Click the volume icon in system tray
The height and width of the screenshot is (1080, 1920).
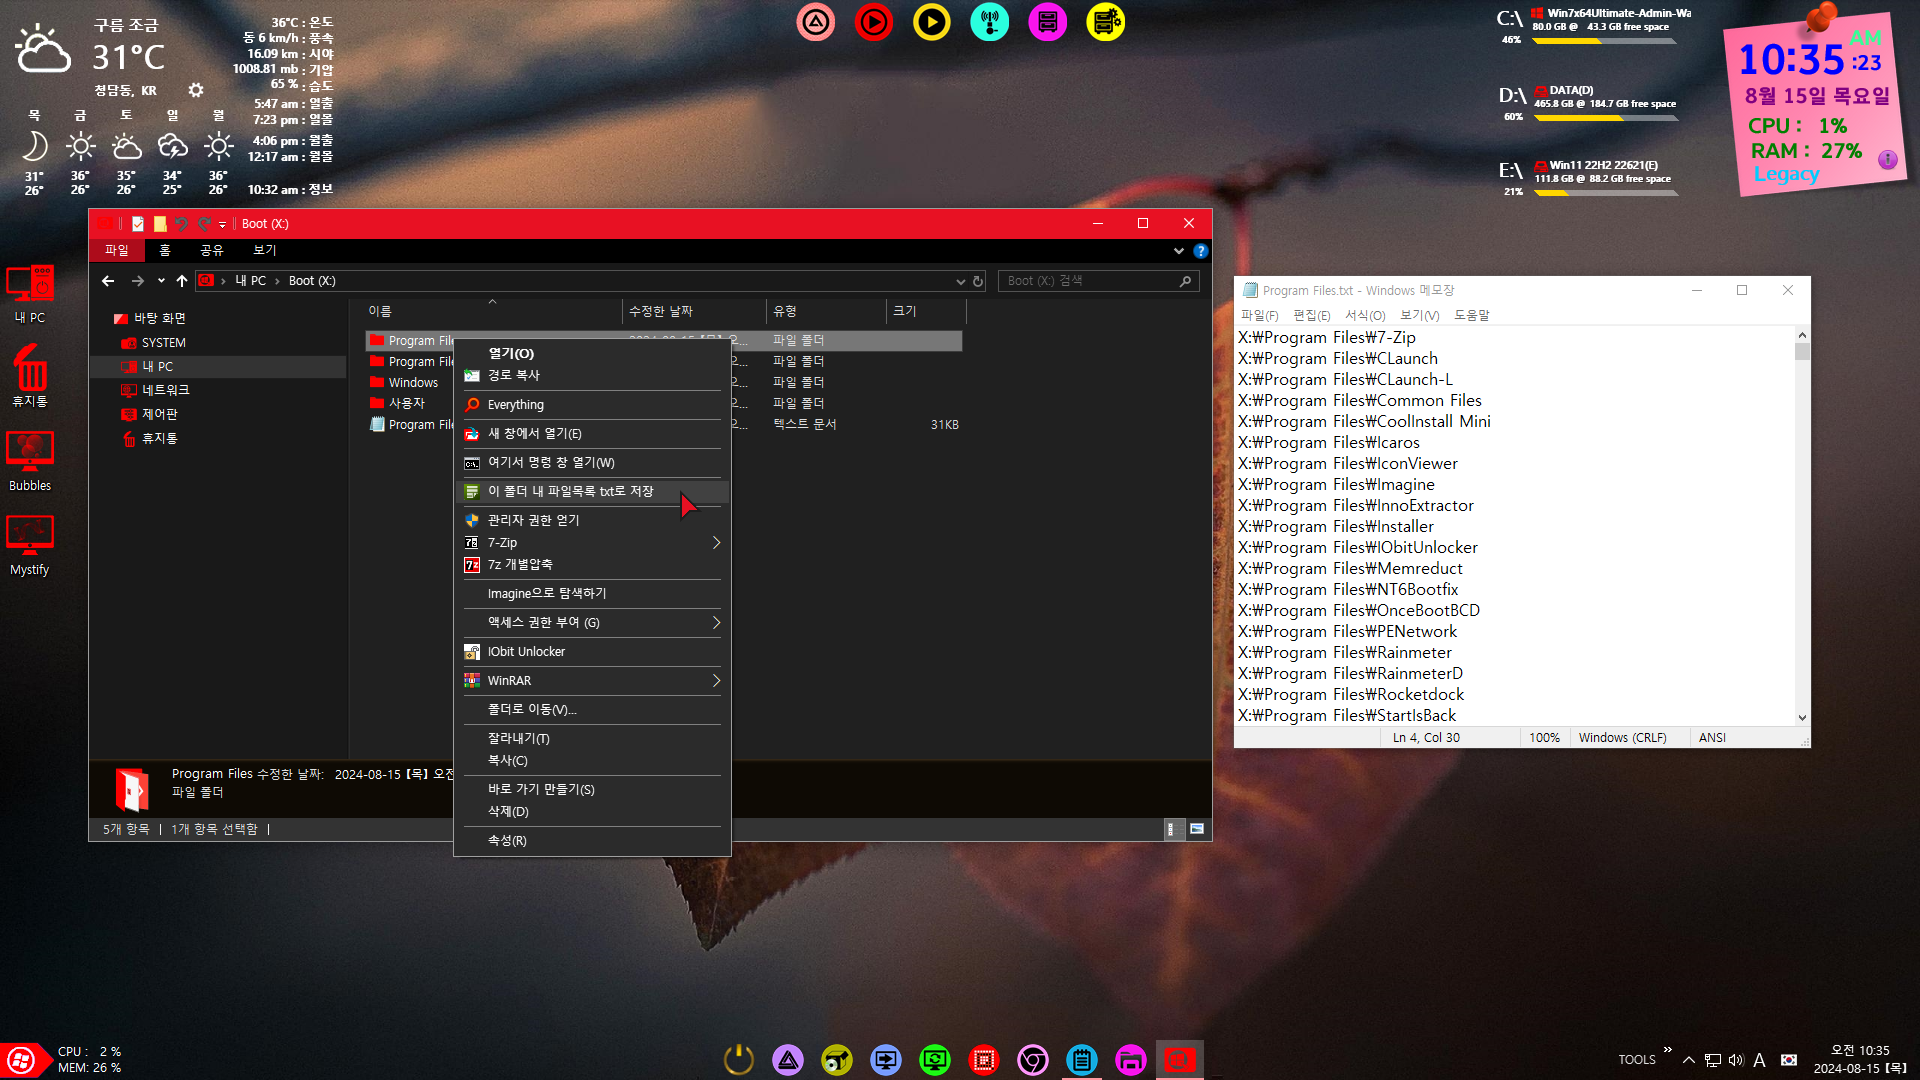[1736, 1060]
